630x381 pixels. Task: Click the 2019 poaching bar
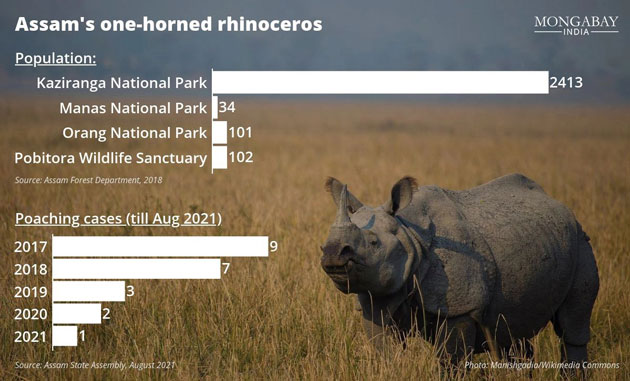coord(89,291)
